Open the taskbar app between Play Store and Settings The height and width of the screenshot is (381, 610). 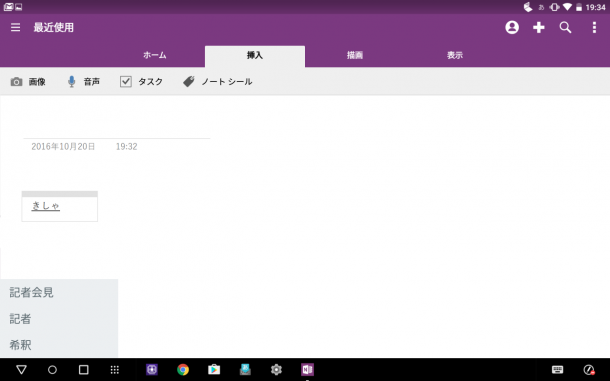click(245, 370)
